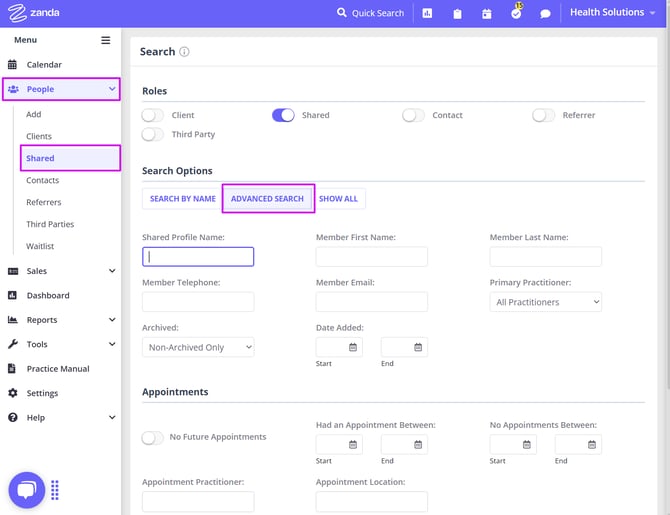
Task: Open the reports chart icon in top bar
Action: click(428, 14)
